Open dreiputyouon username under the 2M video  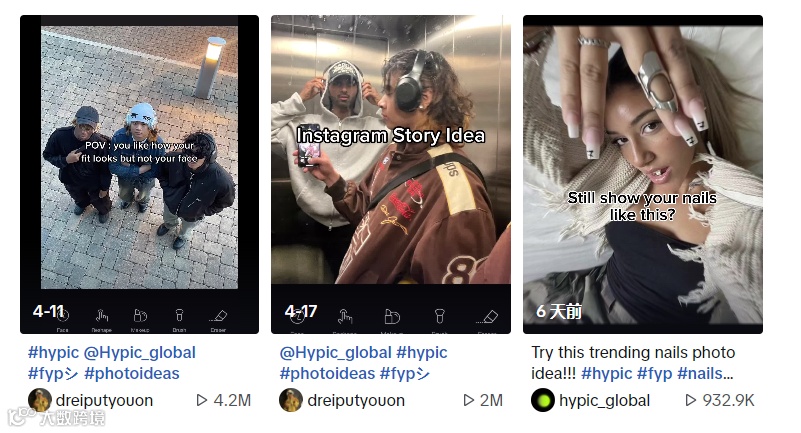pos(356,401)
